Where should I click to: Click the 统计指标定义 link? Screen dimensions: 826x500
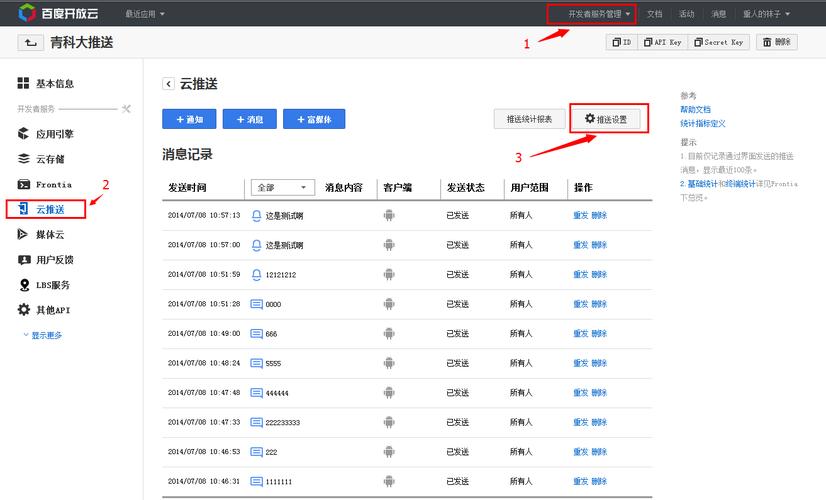[703, 123]
